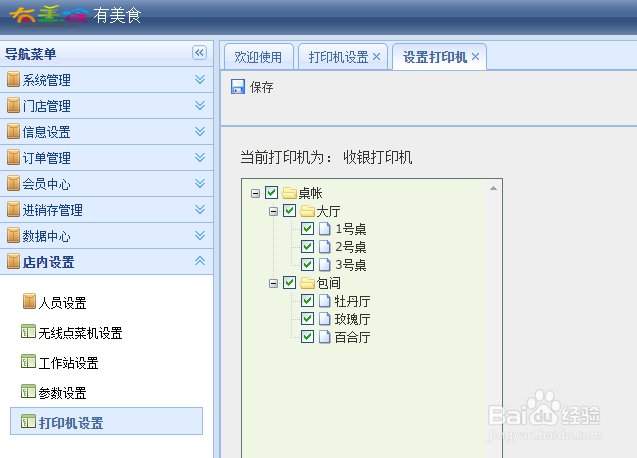Click the Save floppy disk icon
Image resolution: width=637 pixels, height=458 pixels.
click(x=238, y=87)
